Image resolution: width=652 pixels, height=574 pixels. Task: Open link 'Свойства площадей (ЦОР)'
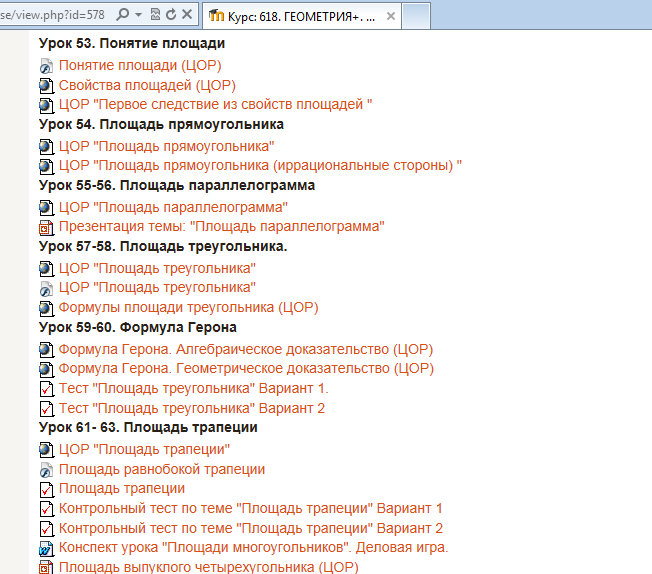[x=147, y=85]
